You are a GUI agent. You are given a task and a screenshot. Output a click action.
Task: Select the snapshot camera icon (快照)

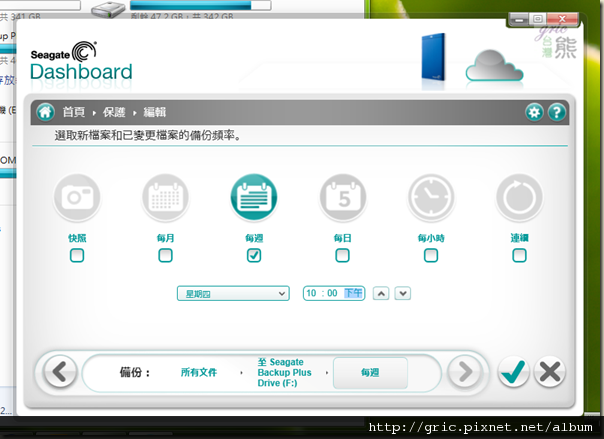[77, 197]
